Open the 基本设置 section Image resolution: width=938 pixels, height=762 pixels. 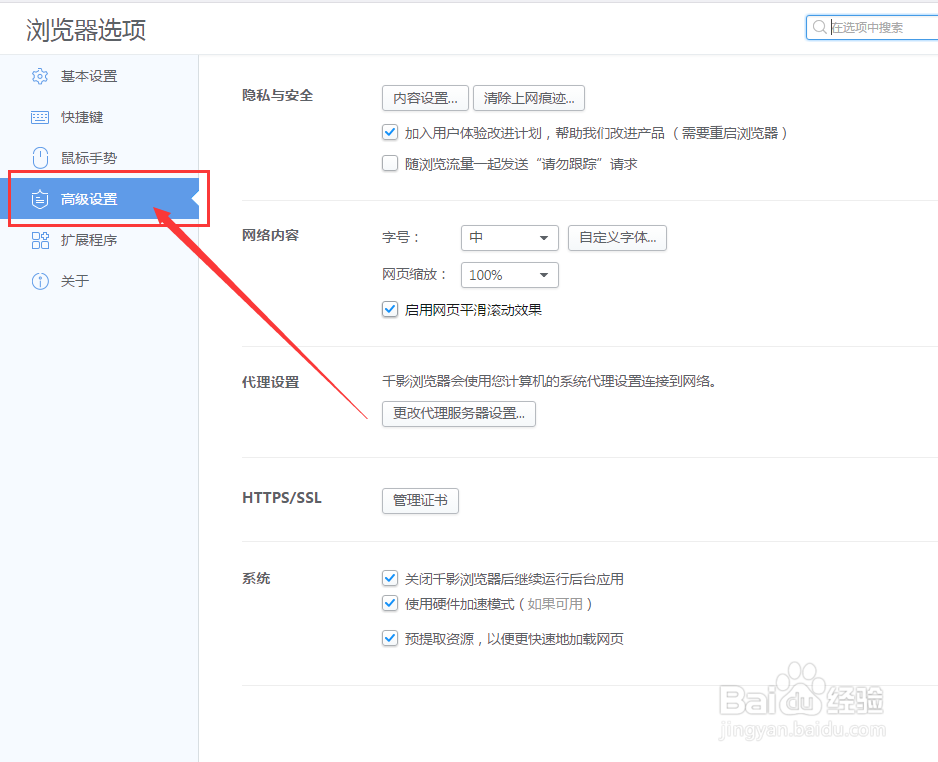click(99, 77)
